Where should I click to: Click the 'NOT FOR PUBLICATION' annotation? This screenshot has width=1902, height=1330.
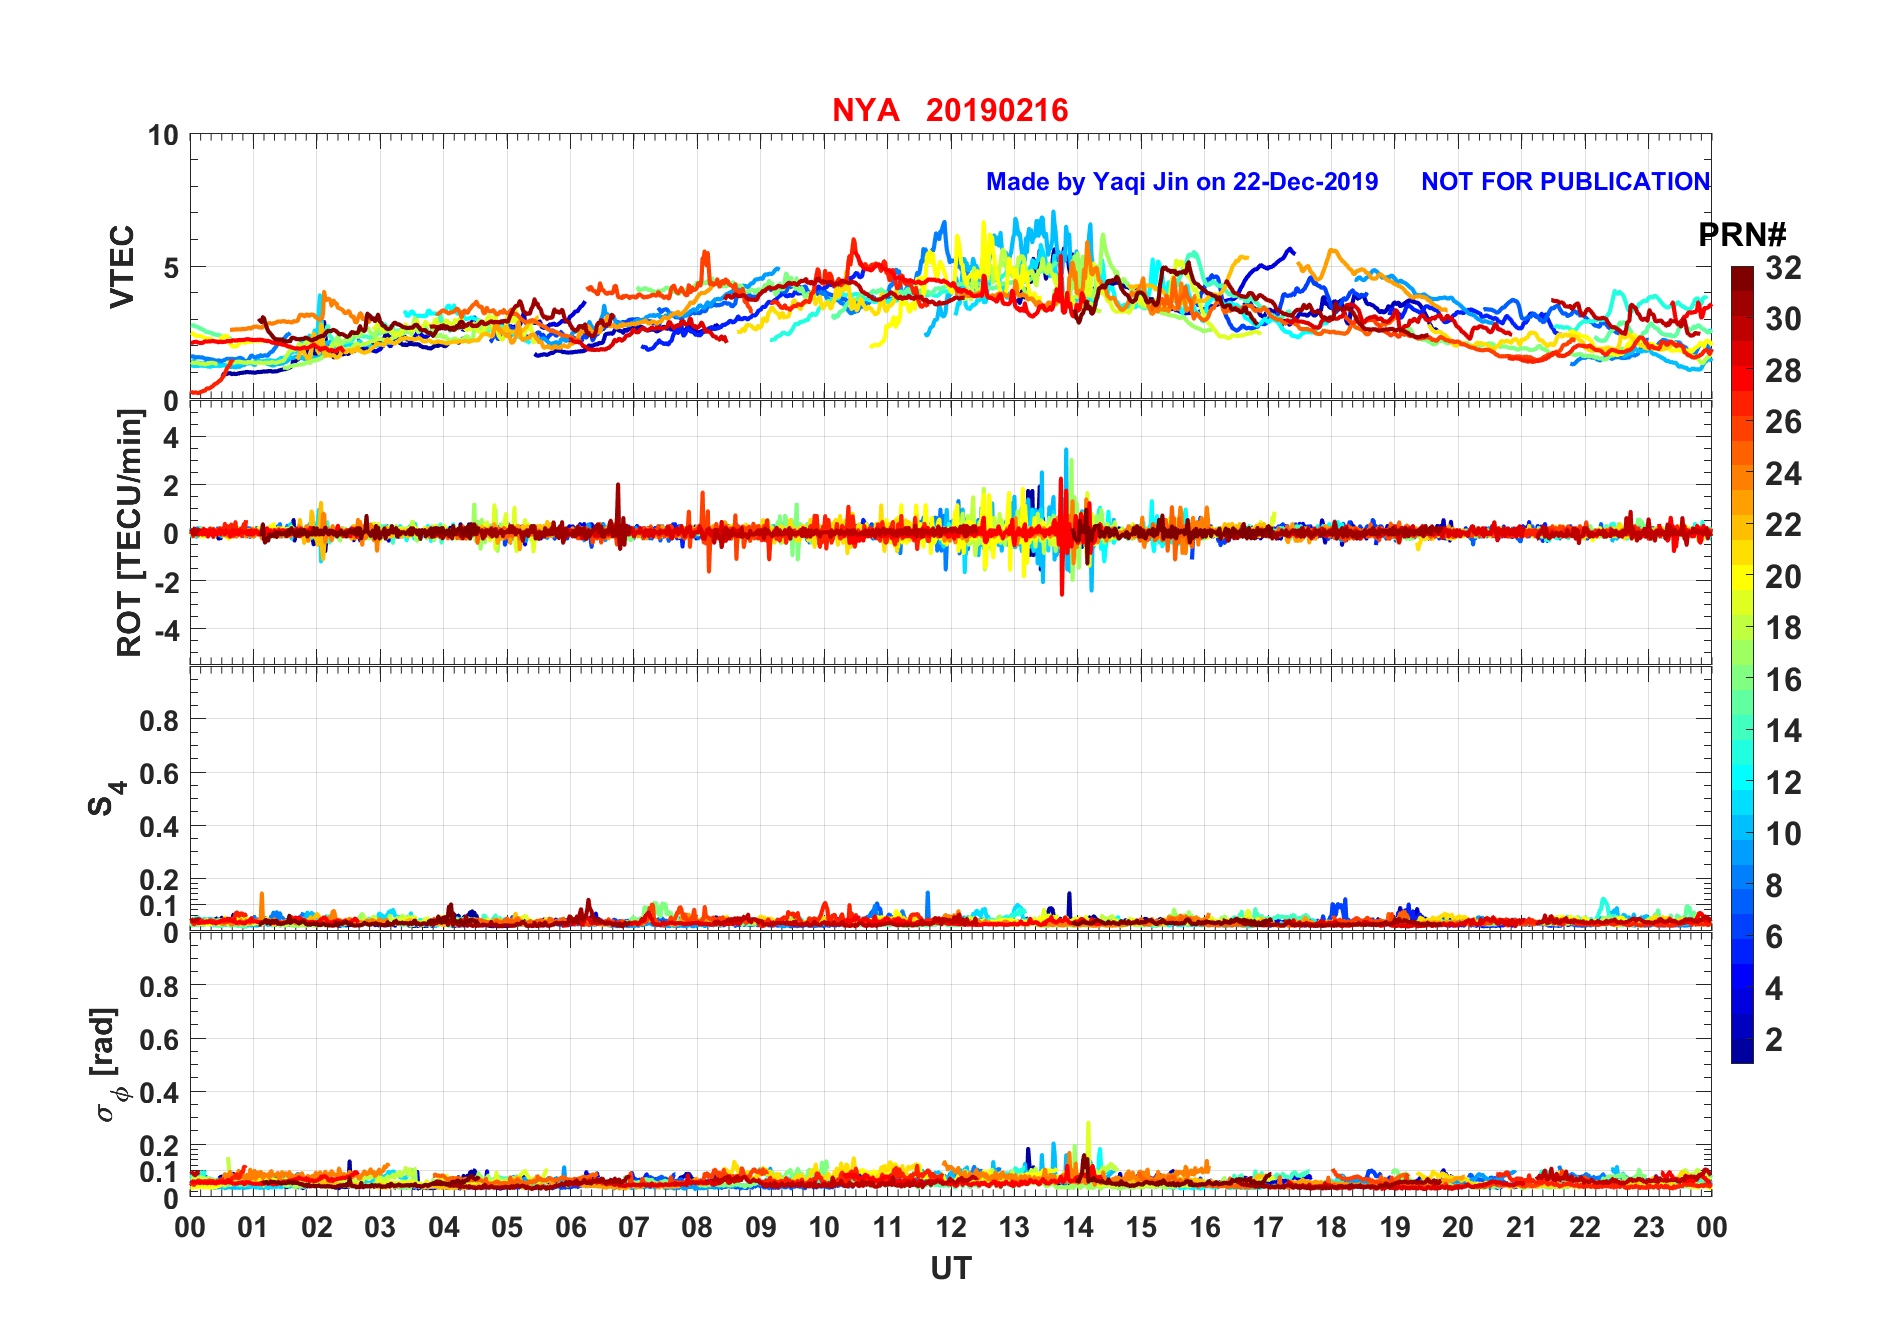click(x=1566, y=182)
